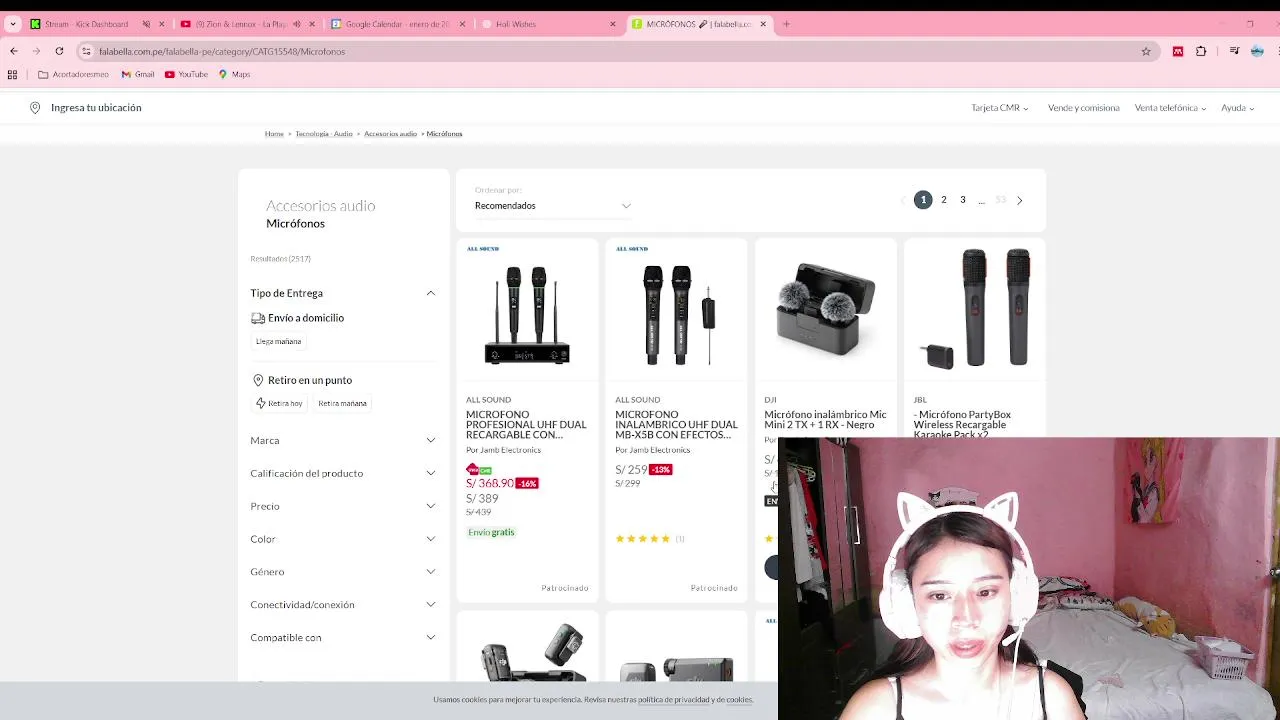Expand the Color filter

tap(343, 539)
